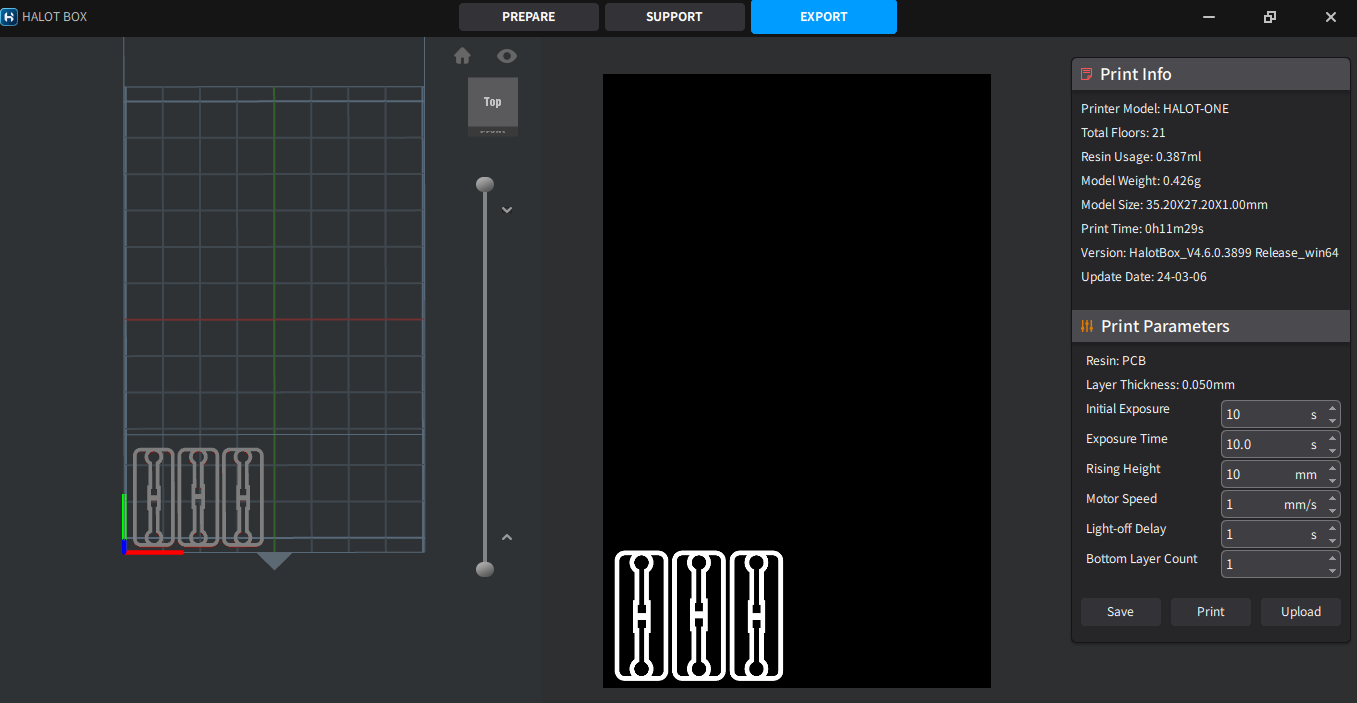Reset view with the home icon
The image size is (1357, 703).
[x=462, y=56]
